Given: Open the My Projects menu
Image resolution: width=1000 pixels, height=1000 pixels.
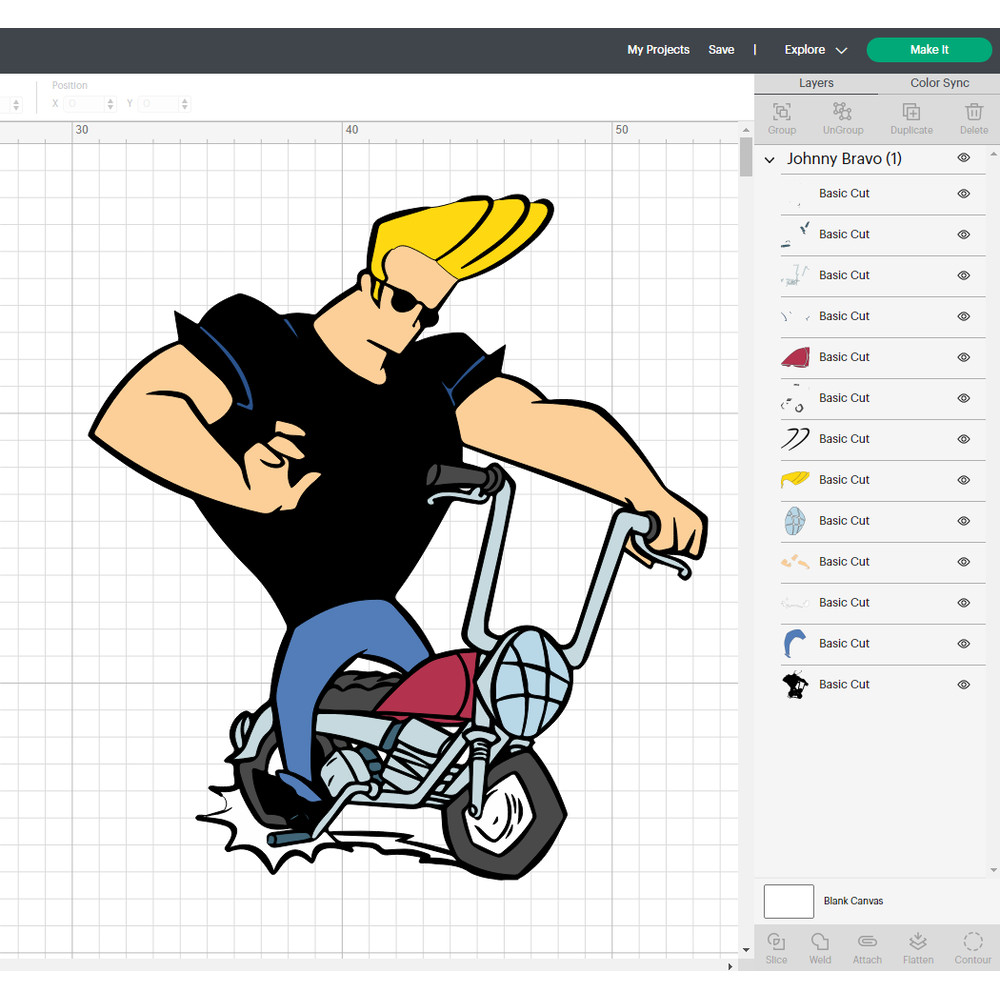Looking at the screenshot, I should click(x=658, y=49).
